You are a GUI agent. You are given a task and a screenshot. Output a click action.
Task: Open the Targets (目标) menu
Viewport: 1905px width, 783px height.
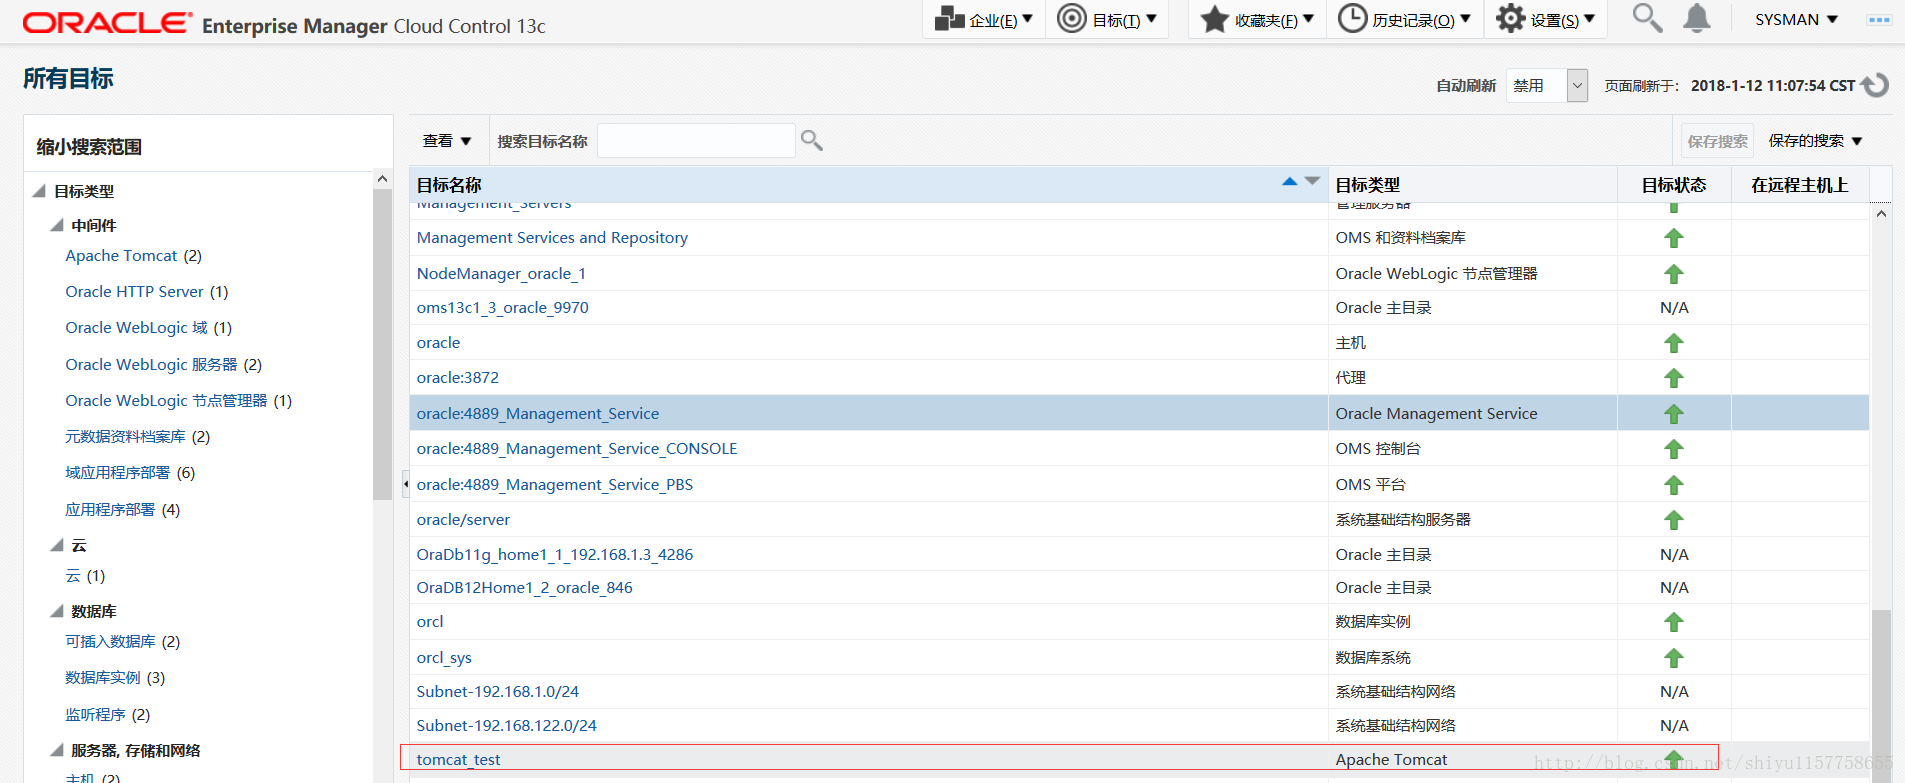tap(1107, 19)
